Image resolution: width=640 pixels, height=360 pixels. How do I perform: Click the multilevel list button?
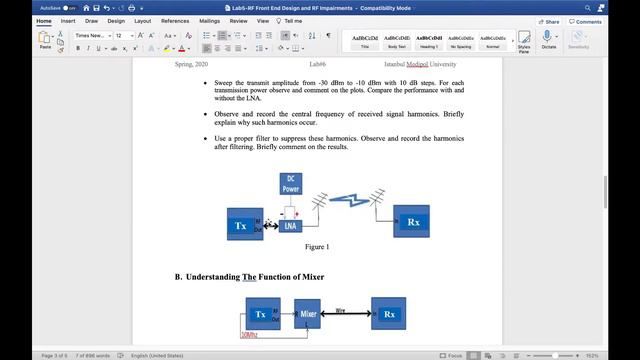pos(238,36)
